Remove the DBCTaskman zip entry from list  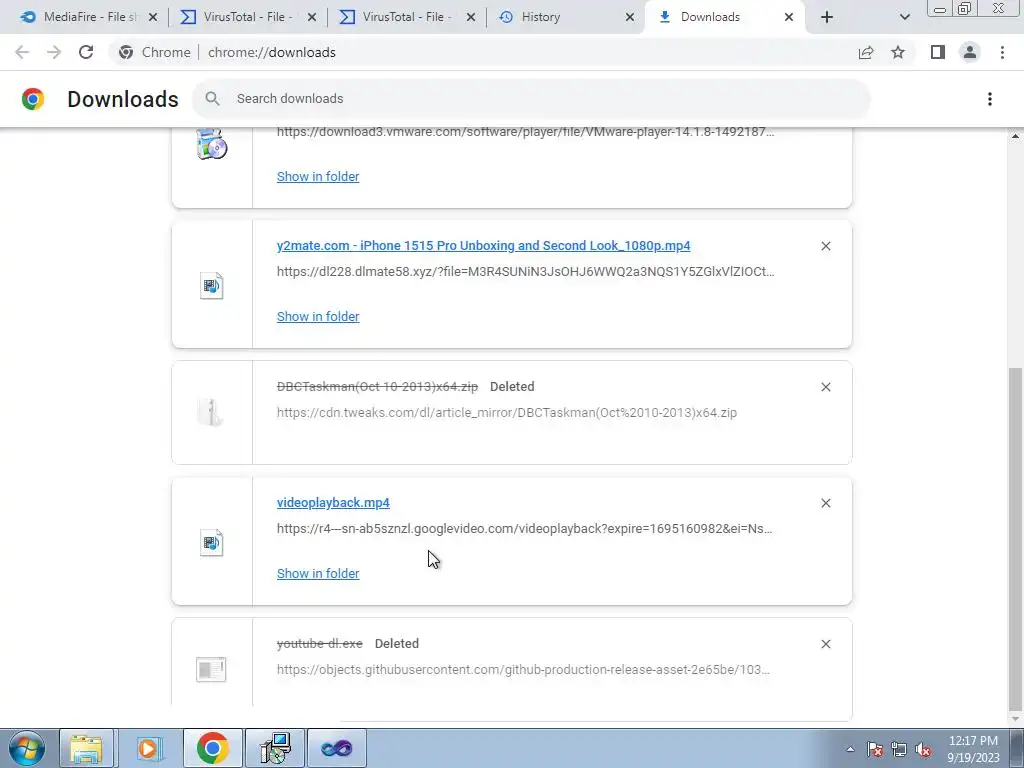(x=825, y=387)
